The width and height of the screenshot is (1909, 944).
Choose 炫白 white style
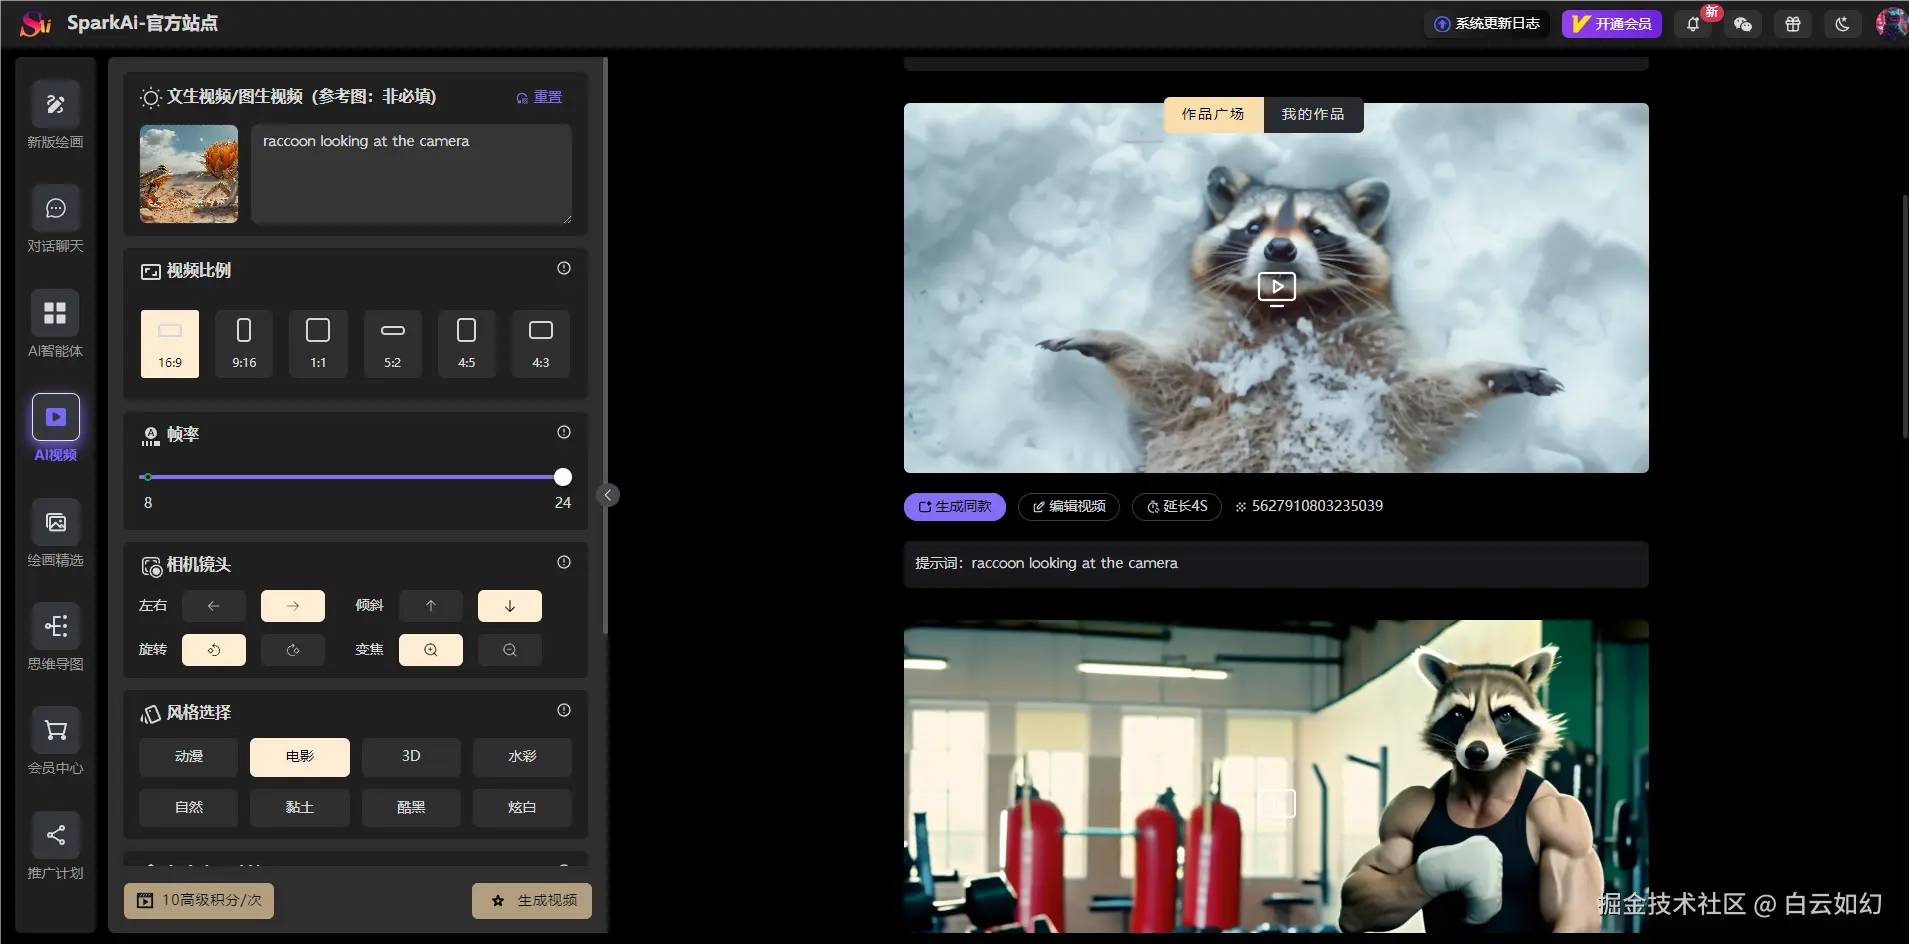[522, 808]
